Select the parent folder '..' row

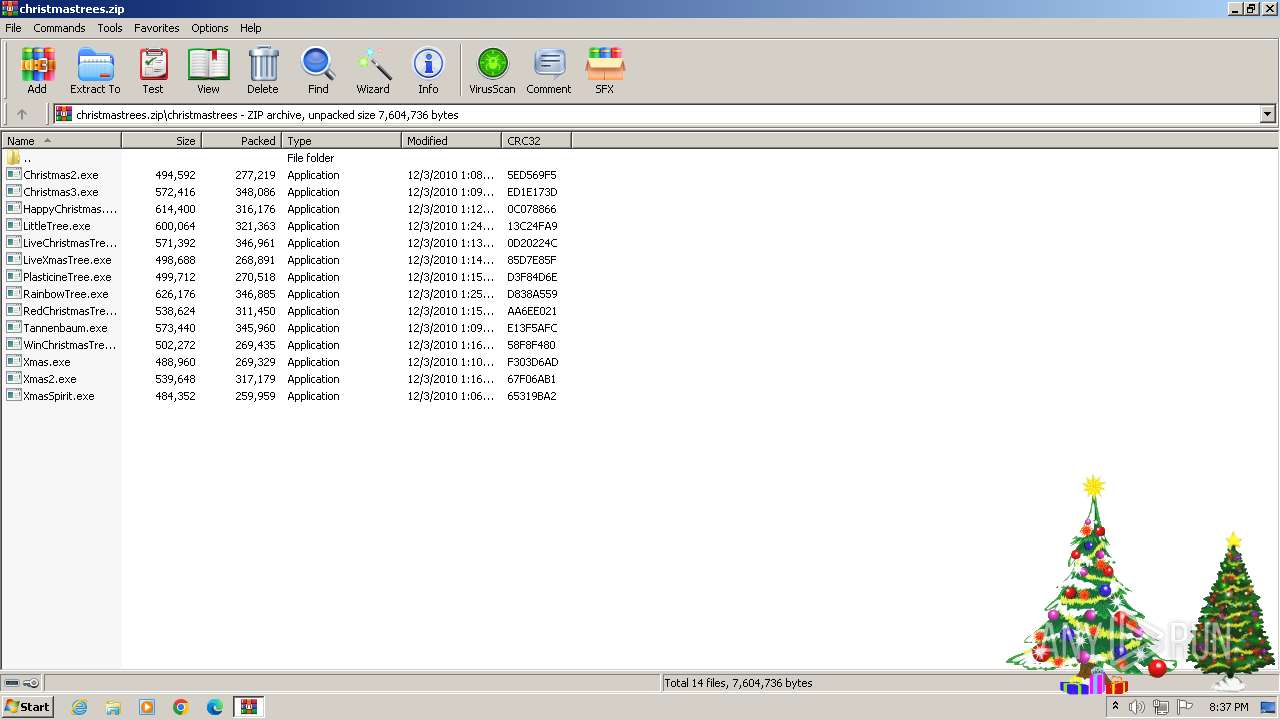(x=286, y=158)
